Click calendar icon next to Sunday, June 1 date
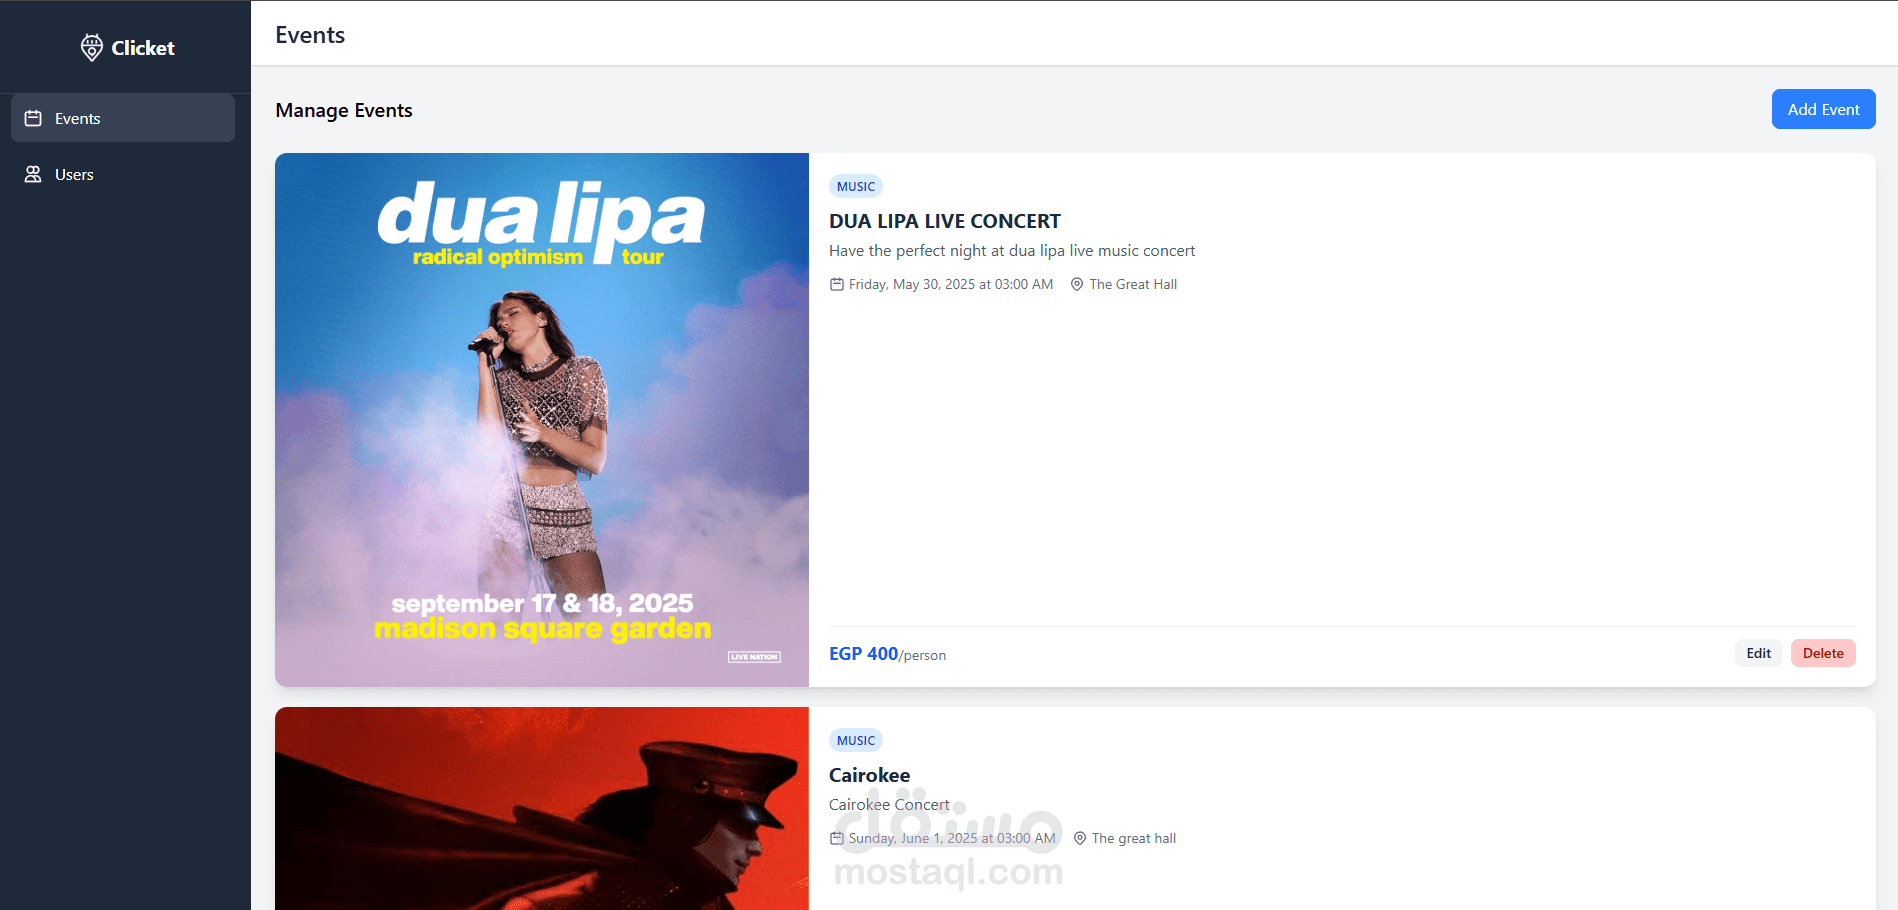1898x910 pixels. coord(837,838)
